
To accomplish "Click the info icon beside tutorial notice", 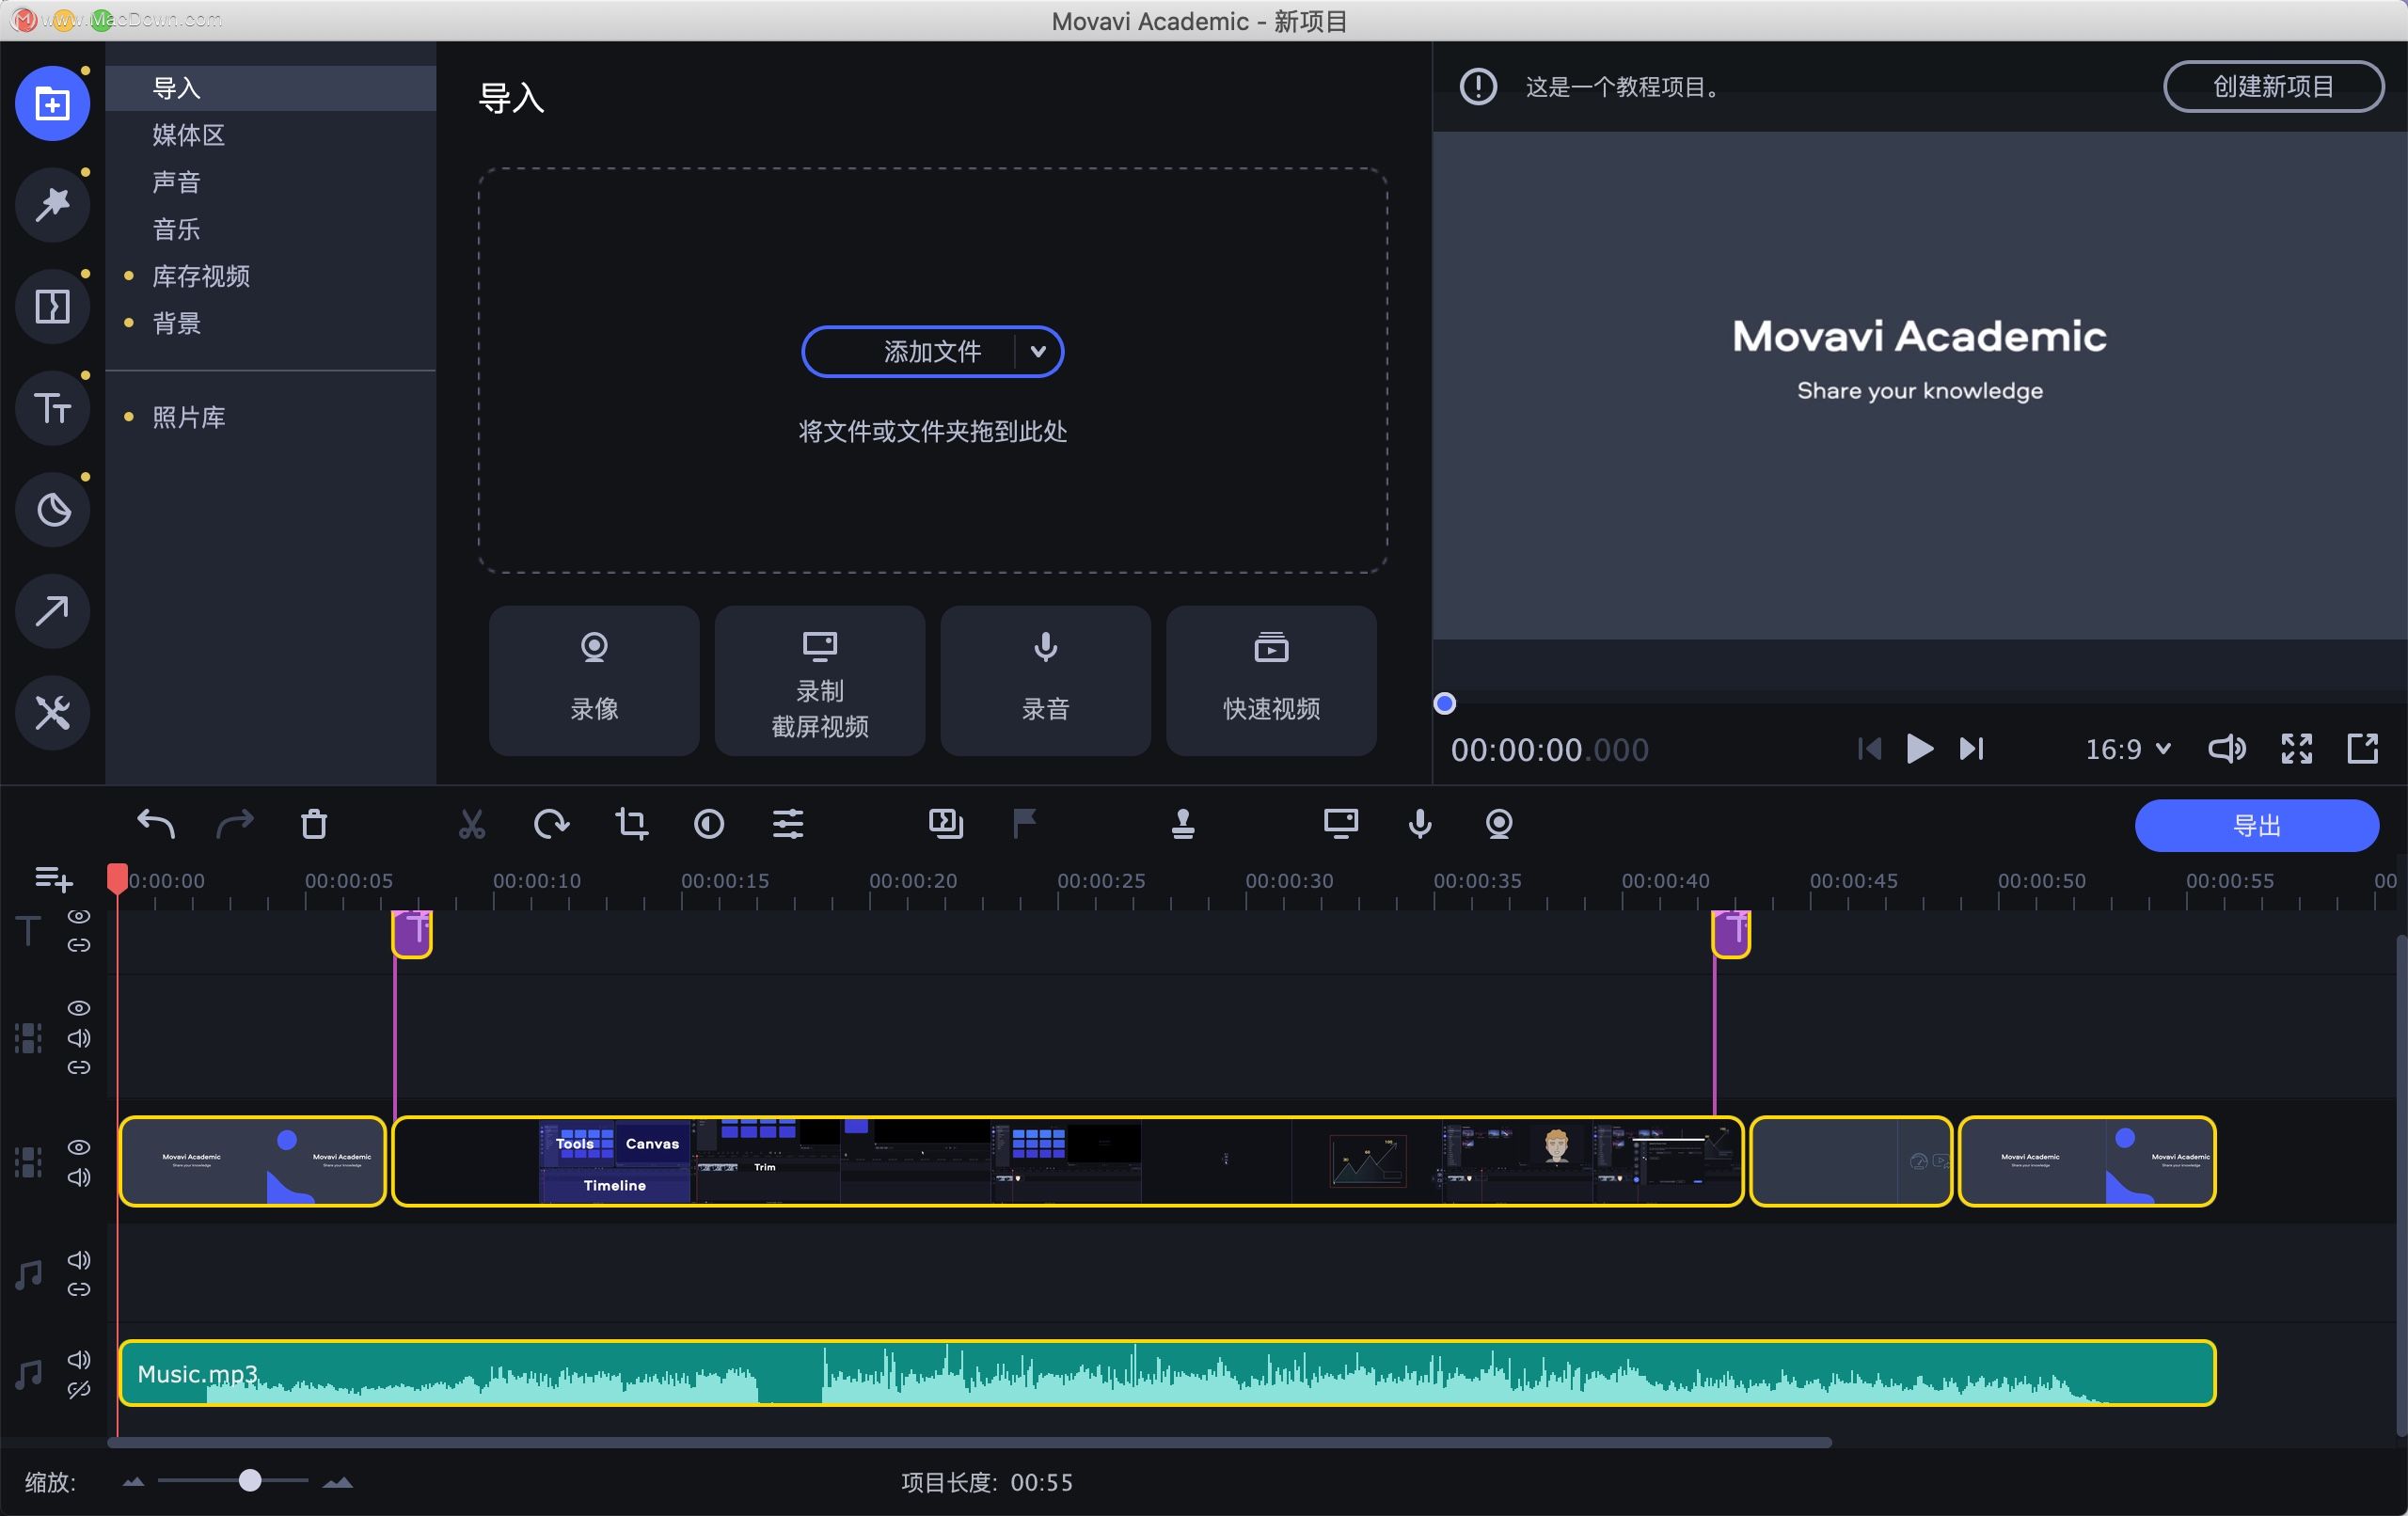I will (x=1478, y=87).
